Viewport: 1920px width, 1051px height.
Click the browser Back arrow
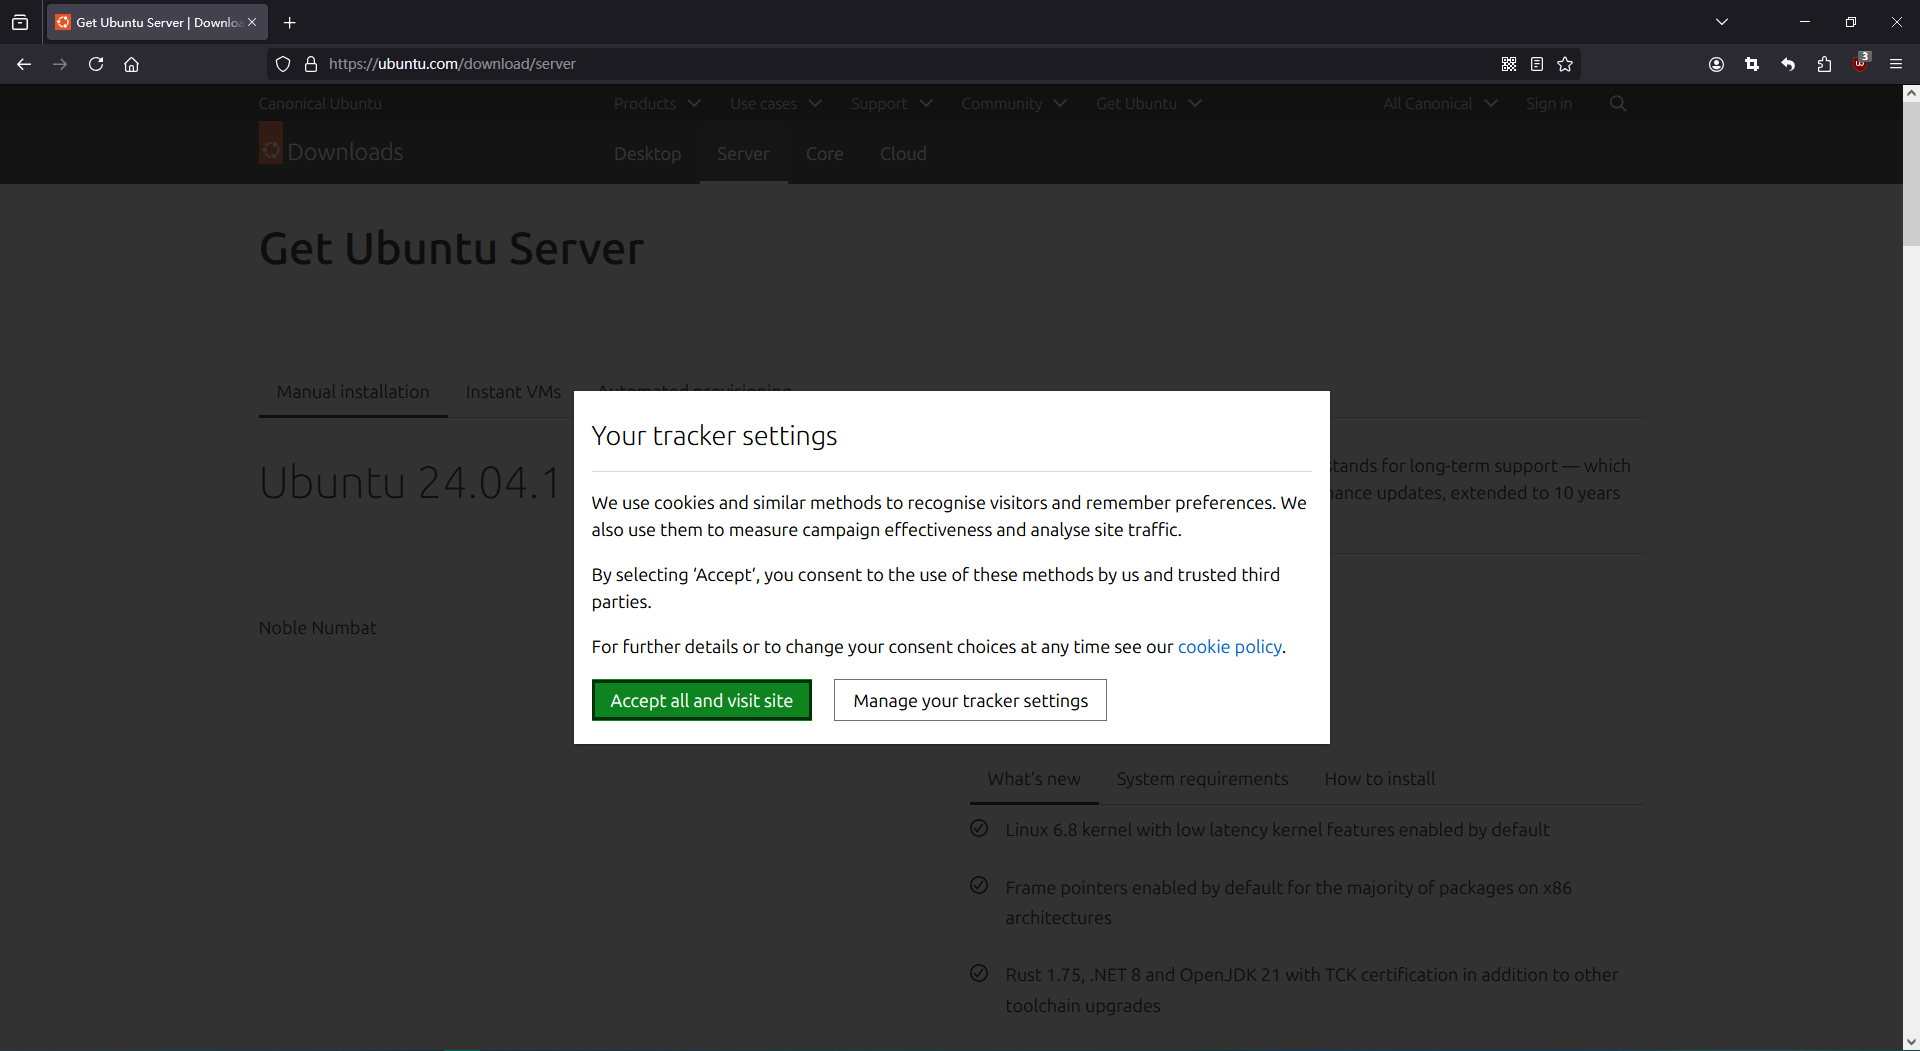(x=24, y=64)
